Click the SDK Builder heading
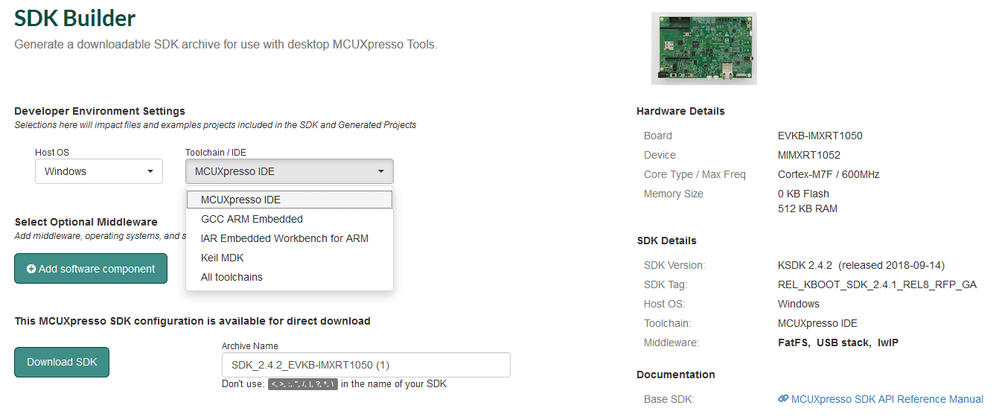999x417 pixels. (75, 18)
